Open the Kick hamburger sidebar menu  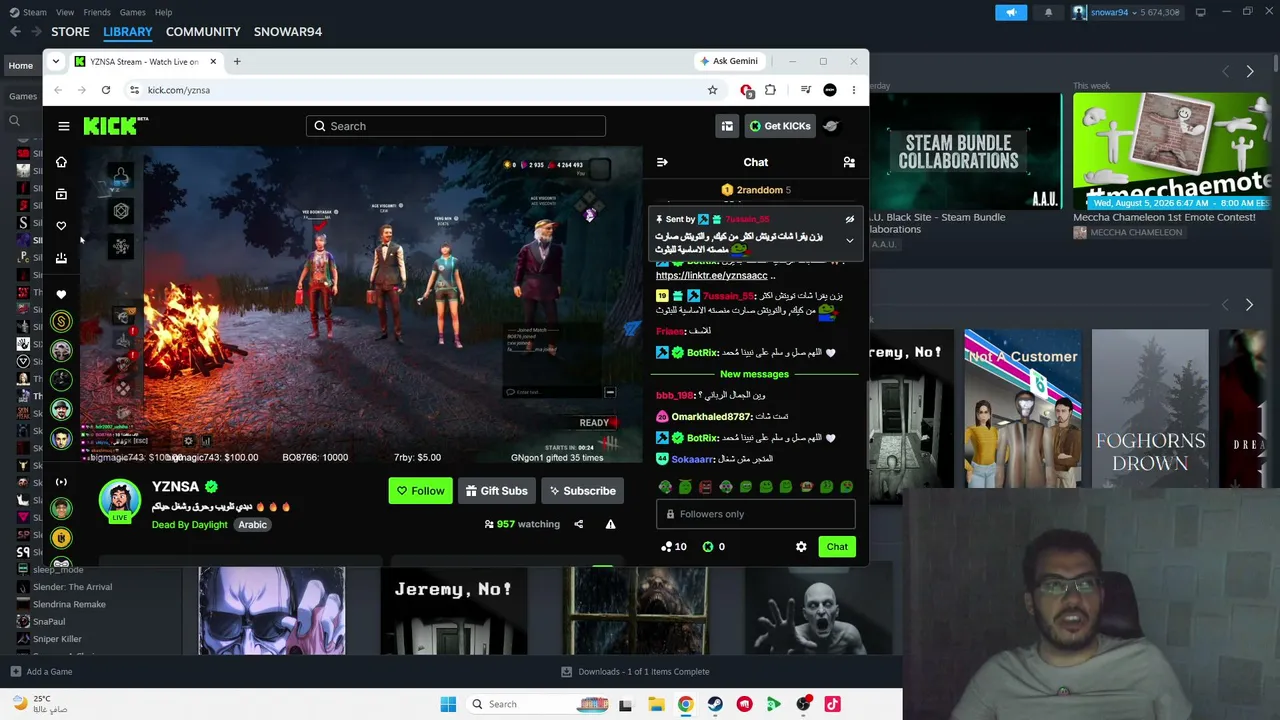64,126
